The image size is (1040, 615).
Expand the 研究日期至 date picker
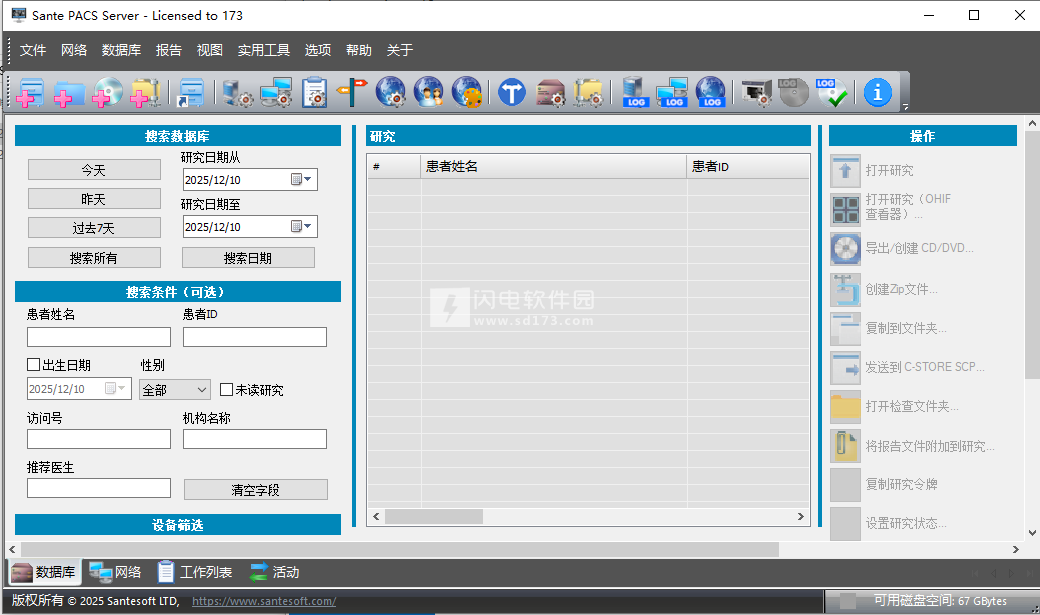tap(308, 227)
